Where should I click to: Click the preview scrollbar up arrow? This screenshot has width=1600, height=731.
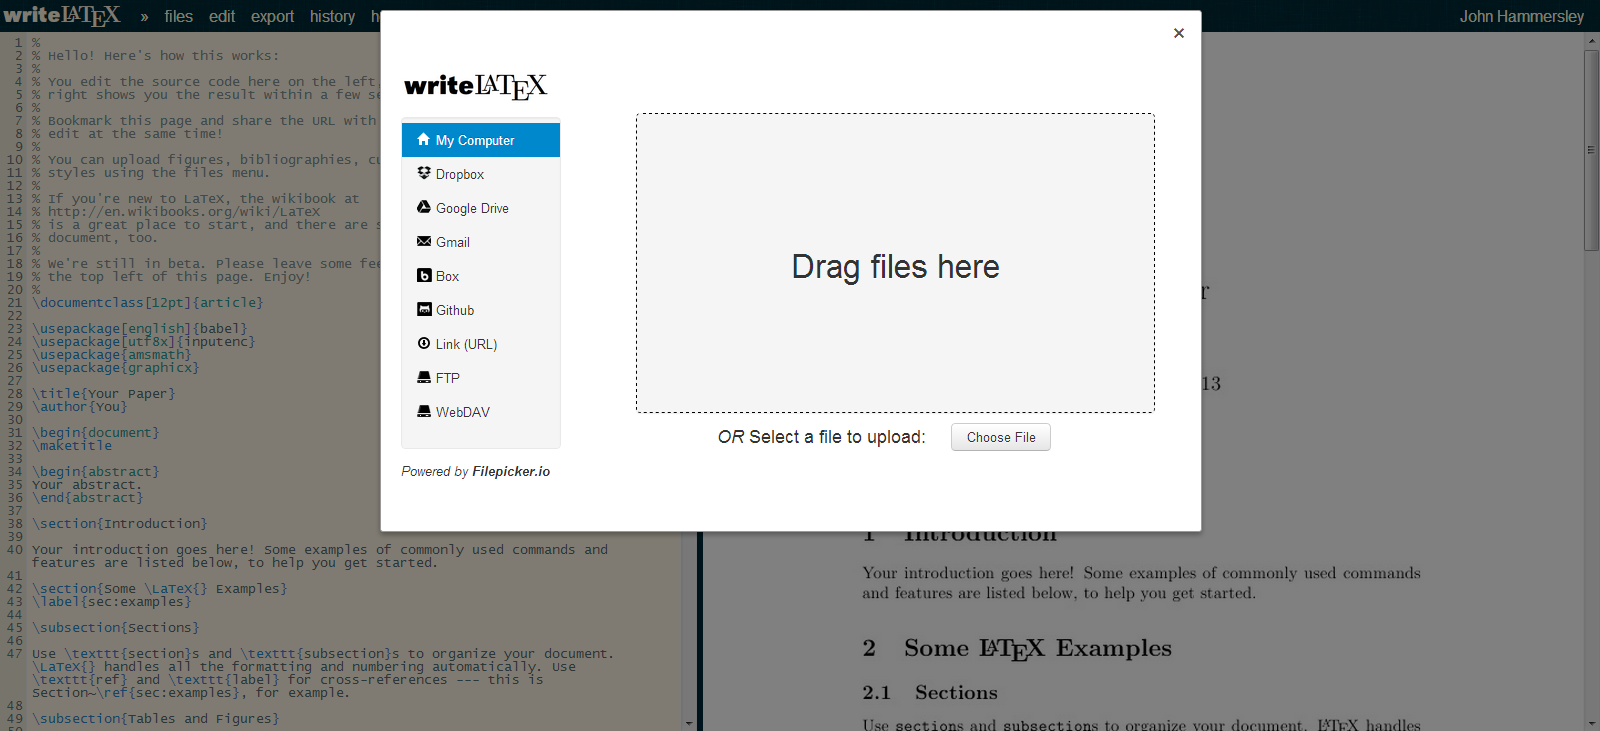pos(1591,40)
